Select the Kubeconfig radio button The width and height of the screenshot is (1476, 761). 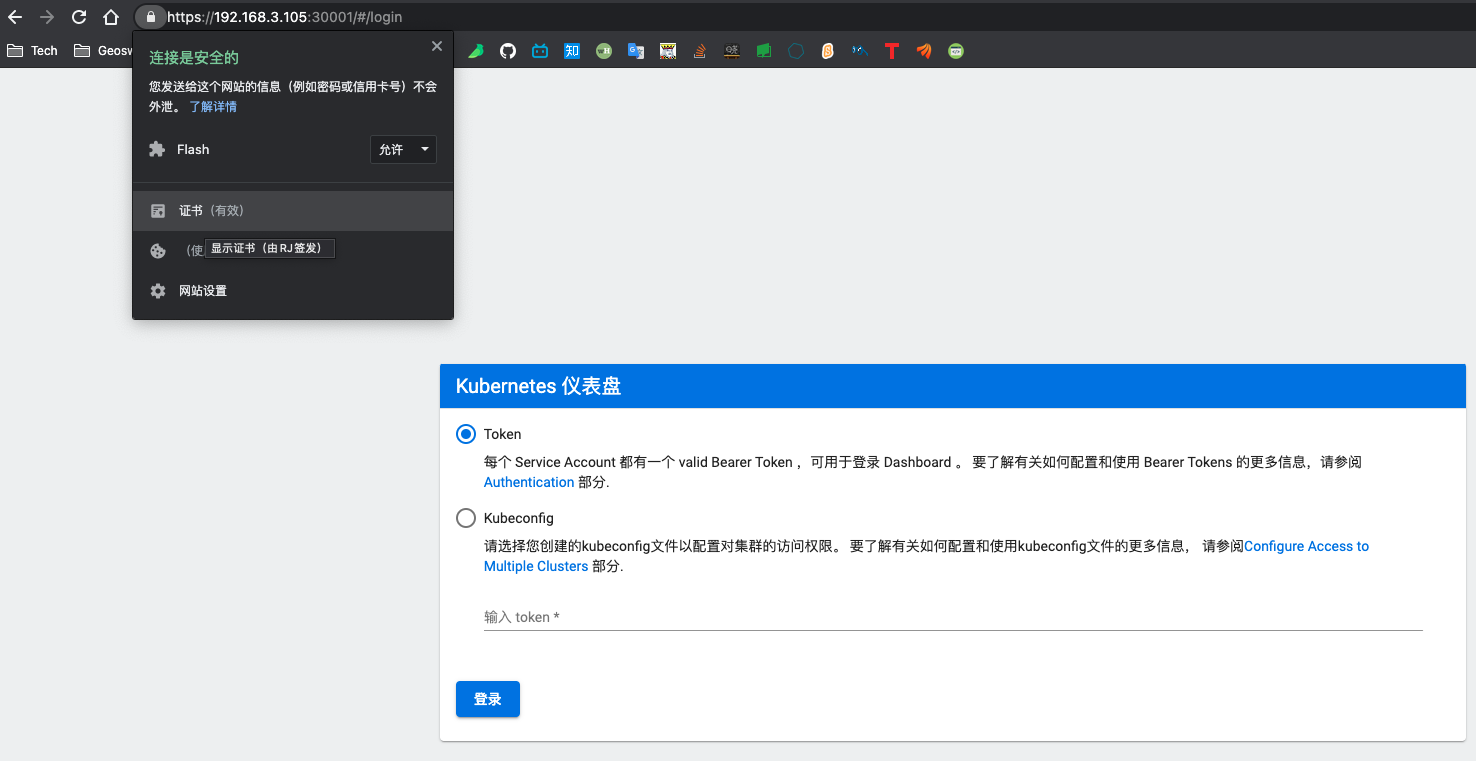(466, 518)
